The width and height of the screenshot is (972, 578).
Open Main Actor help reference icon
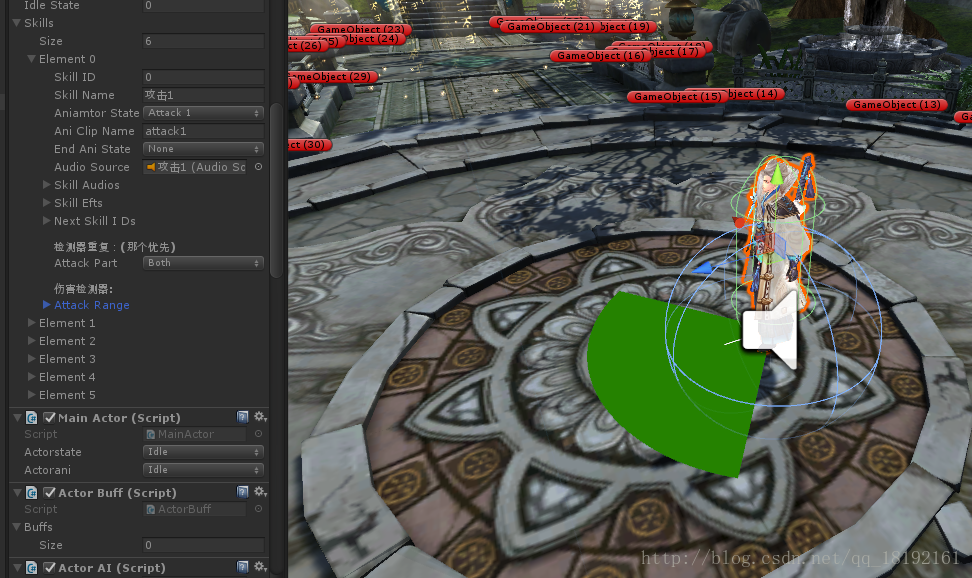(242, 417)
